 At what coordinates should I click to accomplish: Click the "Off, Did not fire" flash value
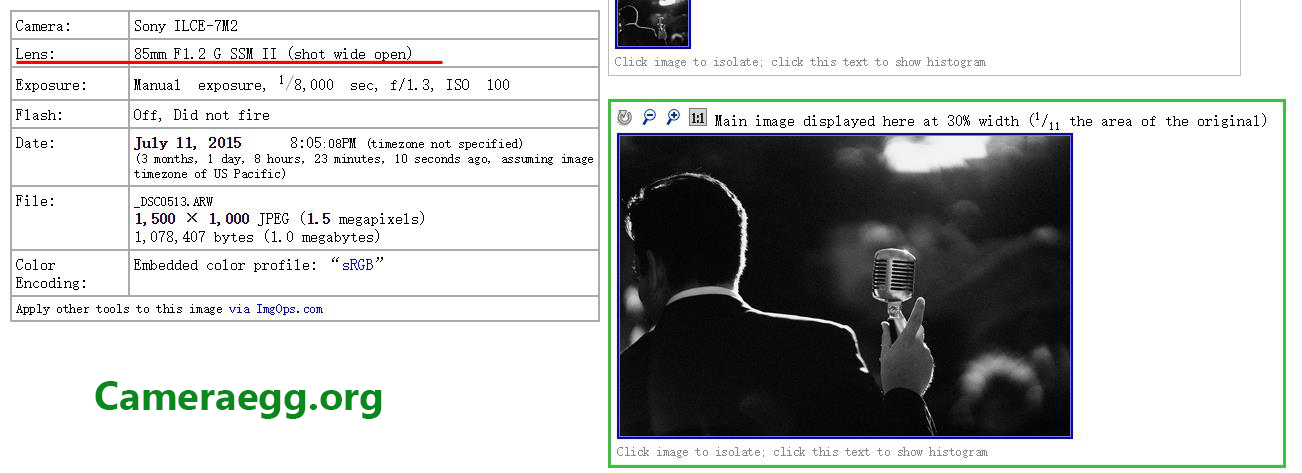[201, 115]
